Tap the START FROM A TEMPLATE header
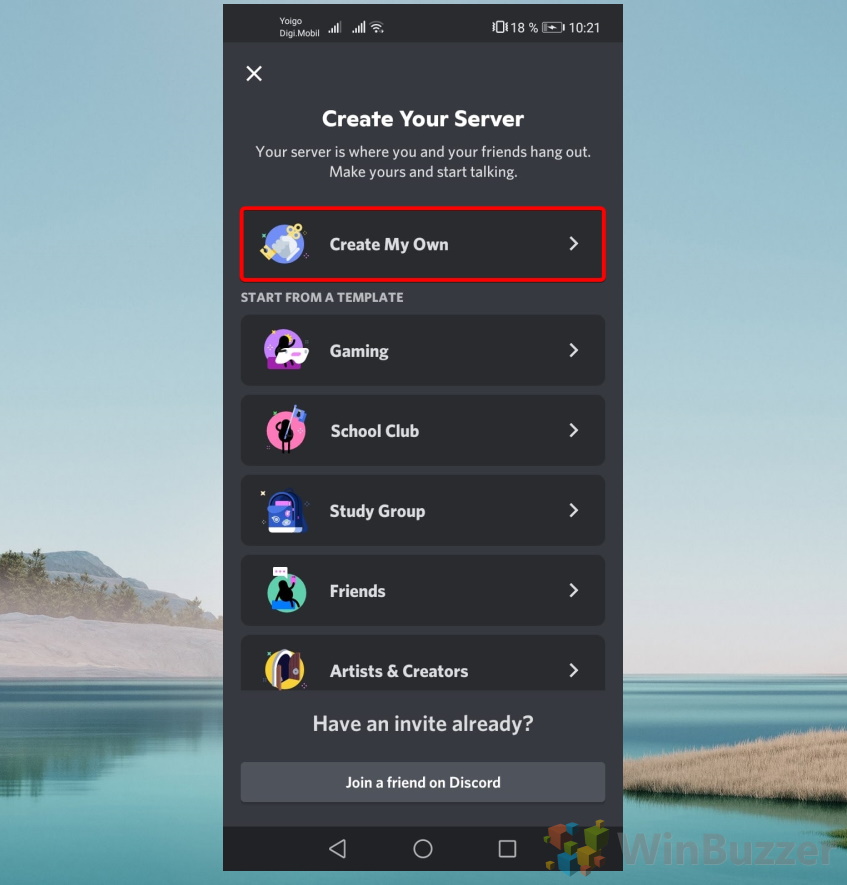Image resolution: width=847 pixels, height=885 pixels. (x=322, y=297)
